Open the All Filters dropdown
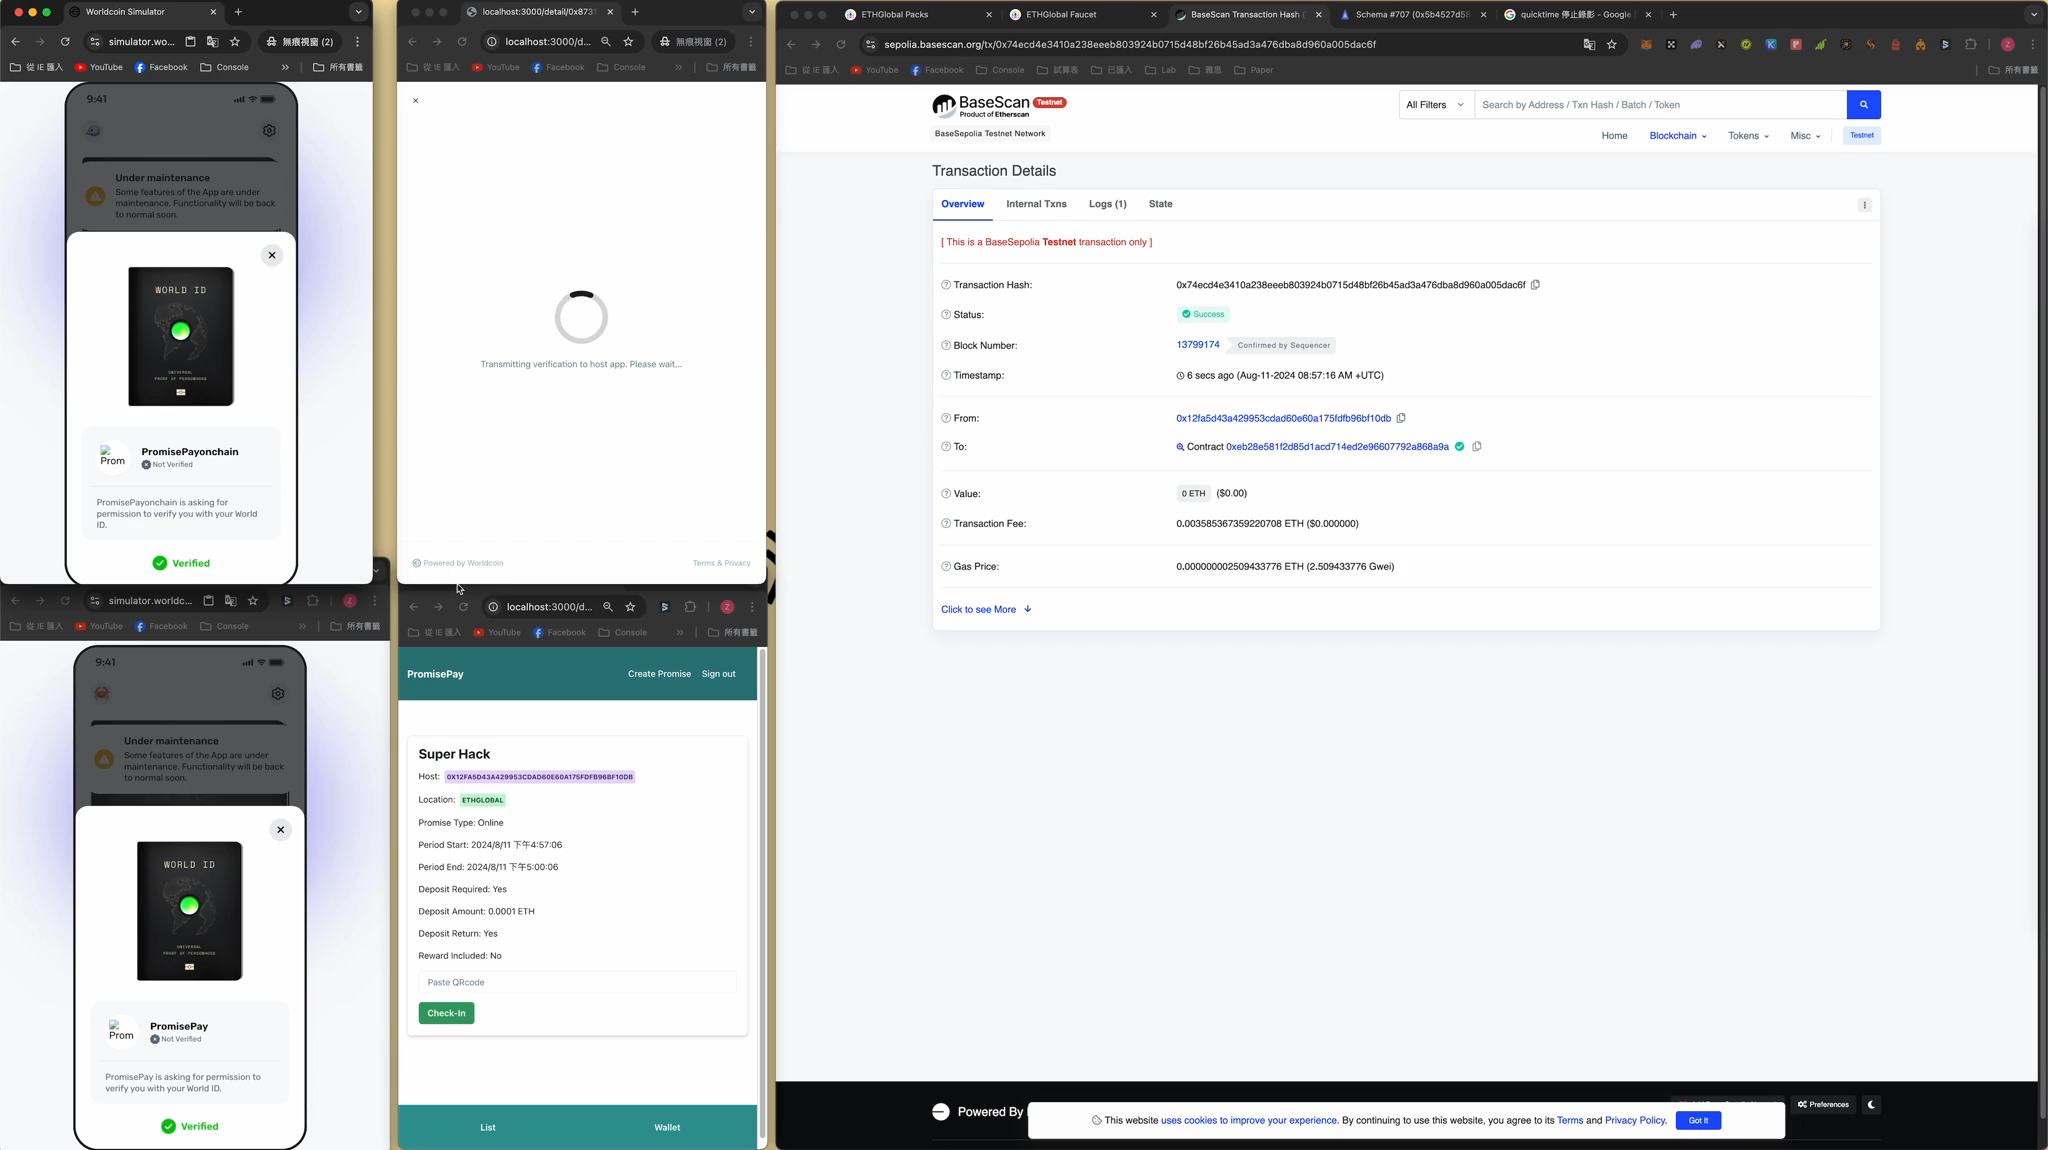 tap(1435, 105)
